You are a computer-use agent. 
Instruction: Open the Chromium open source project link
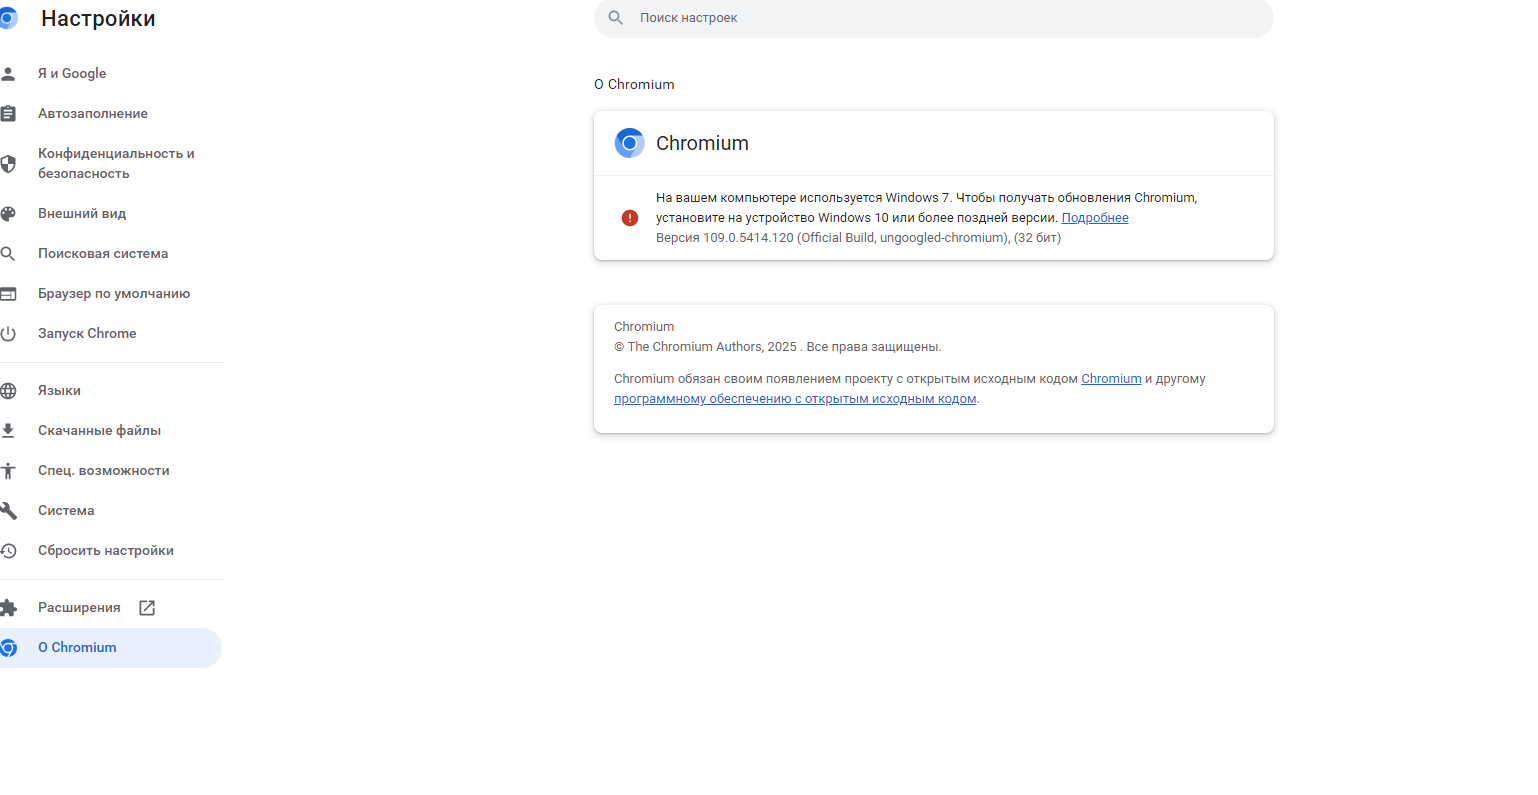[1111, 379]
